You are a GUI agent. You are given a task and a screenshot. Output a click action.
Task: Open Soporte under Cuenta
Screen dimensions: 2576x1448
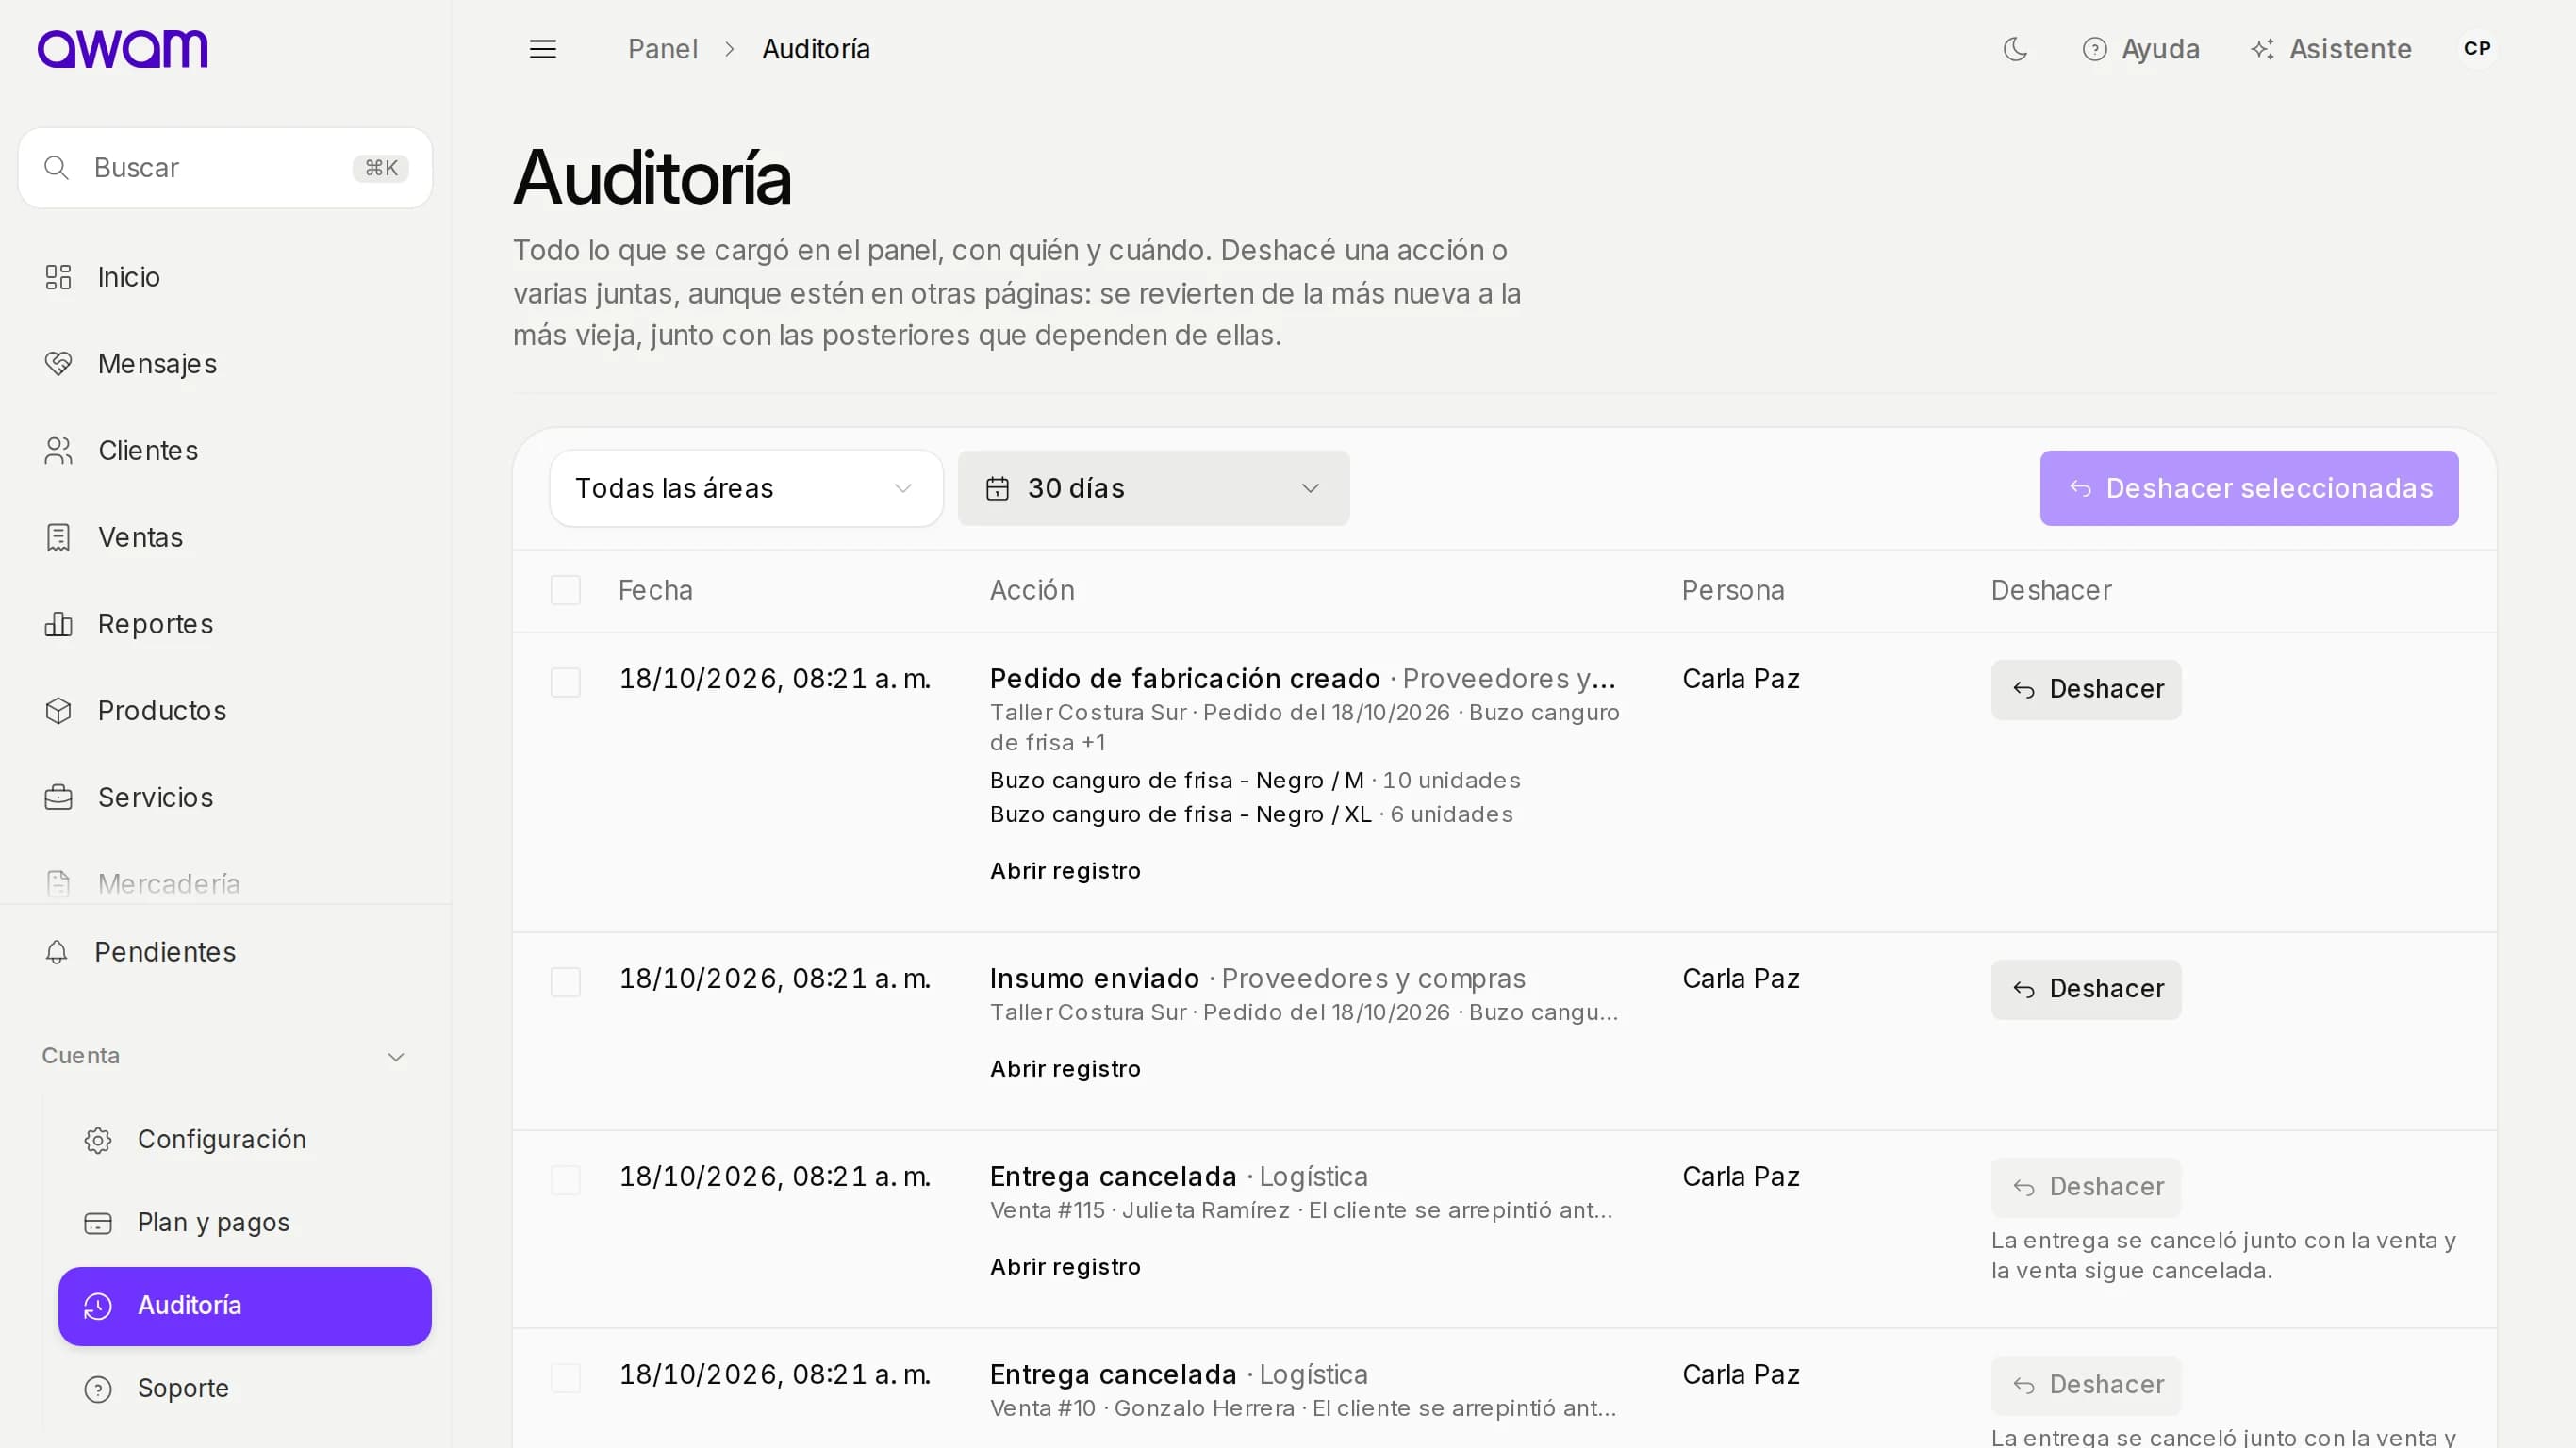coord(245,1389)
